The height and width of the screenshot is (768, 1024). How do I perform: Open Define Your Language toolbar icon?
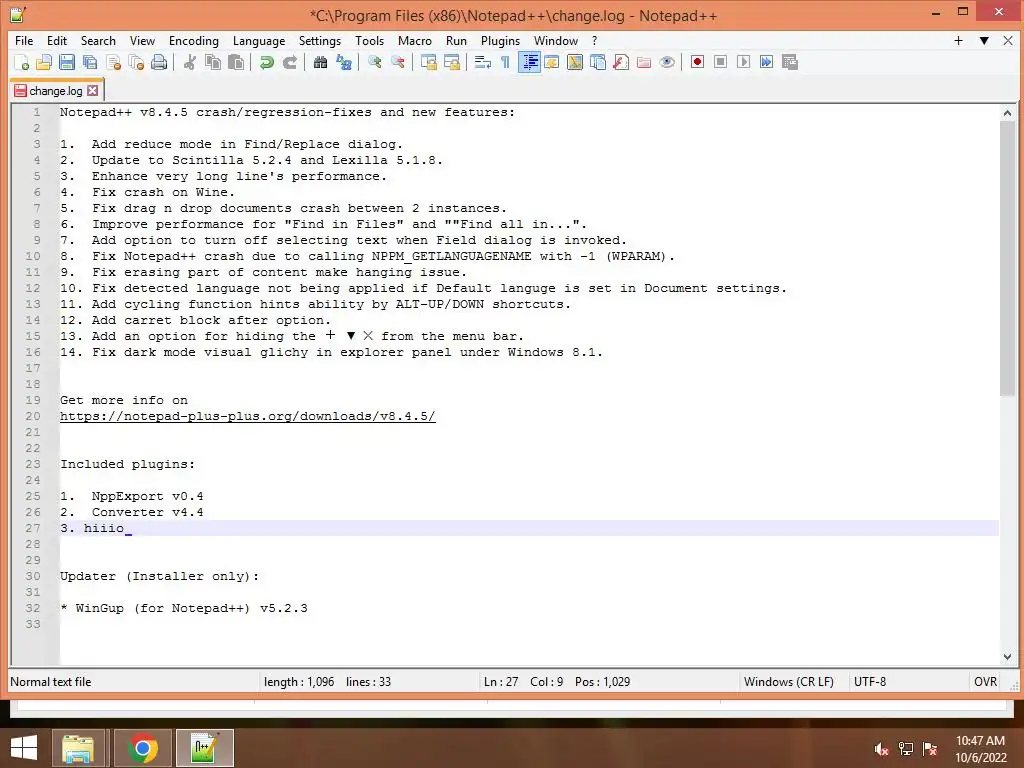click(x=552, y=62)
